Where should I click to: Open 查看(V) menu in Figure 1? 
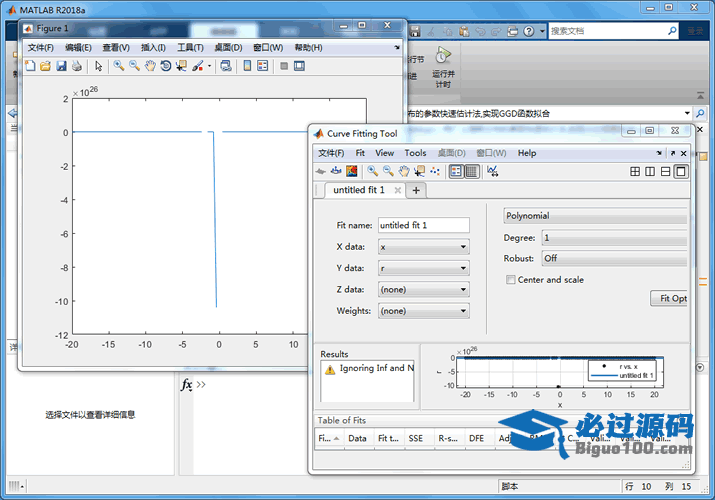click(116, 47)
